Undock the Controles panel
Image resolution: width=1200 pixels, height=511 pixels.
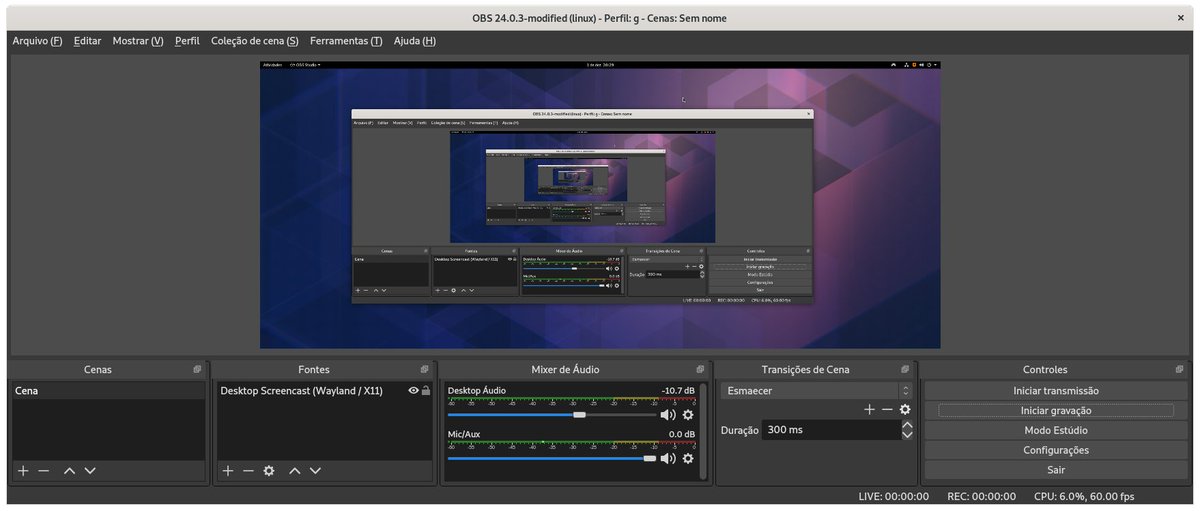1180,370
